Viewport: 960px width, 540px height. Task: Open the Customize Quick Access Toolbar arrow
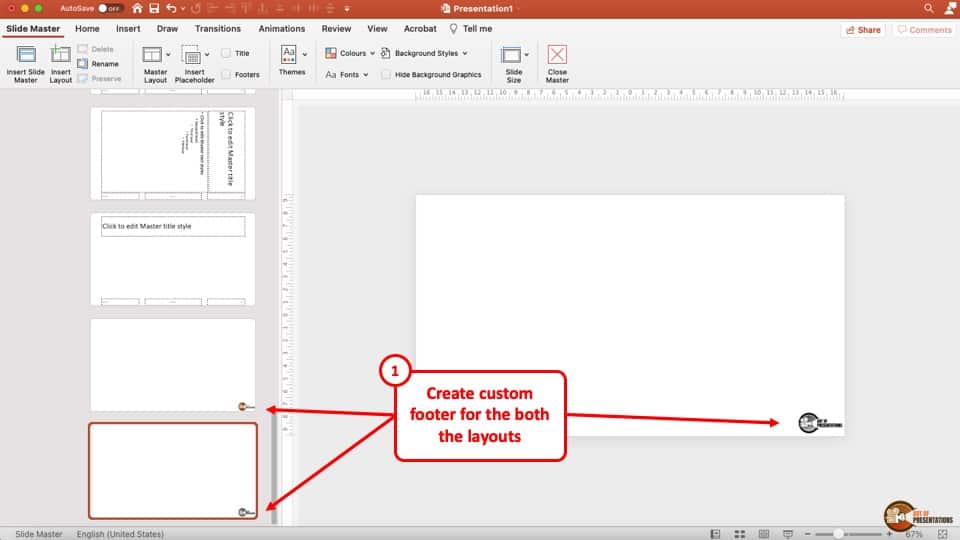coord(347,9)
